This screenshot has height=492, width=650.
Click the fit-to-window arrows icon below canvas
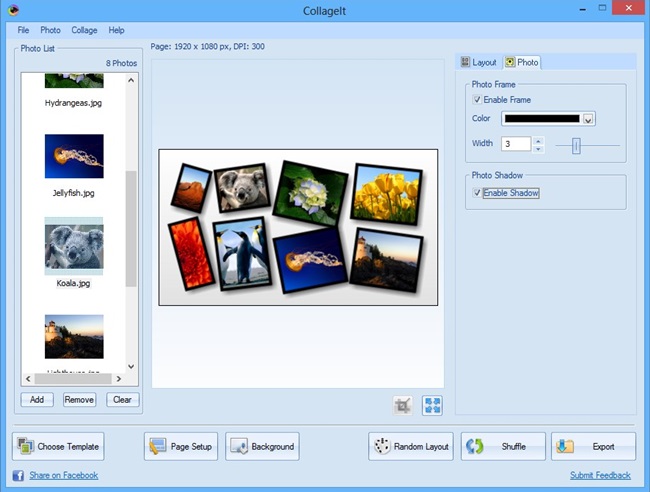pos(432,405)
